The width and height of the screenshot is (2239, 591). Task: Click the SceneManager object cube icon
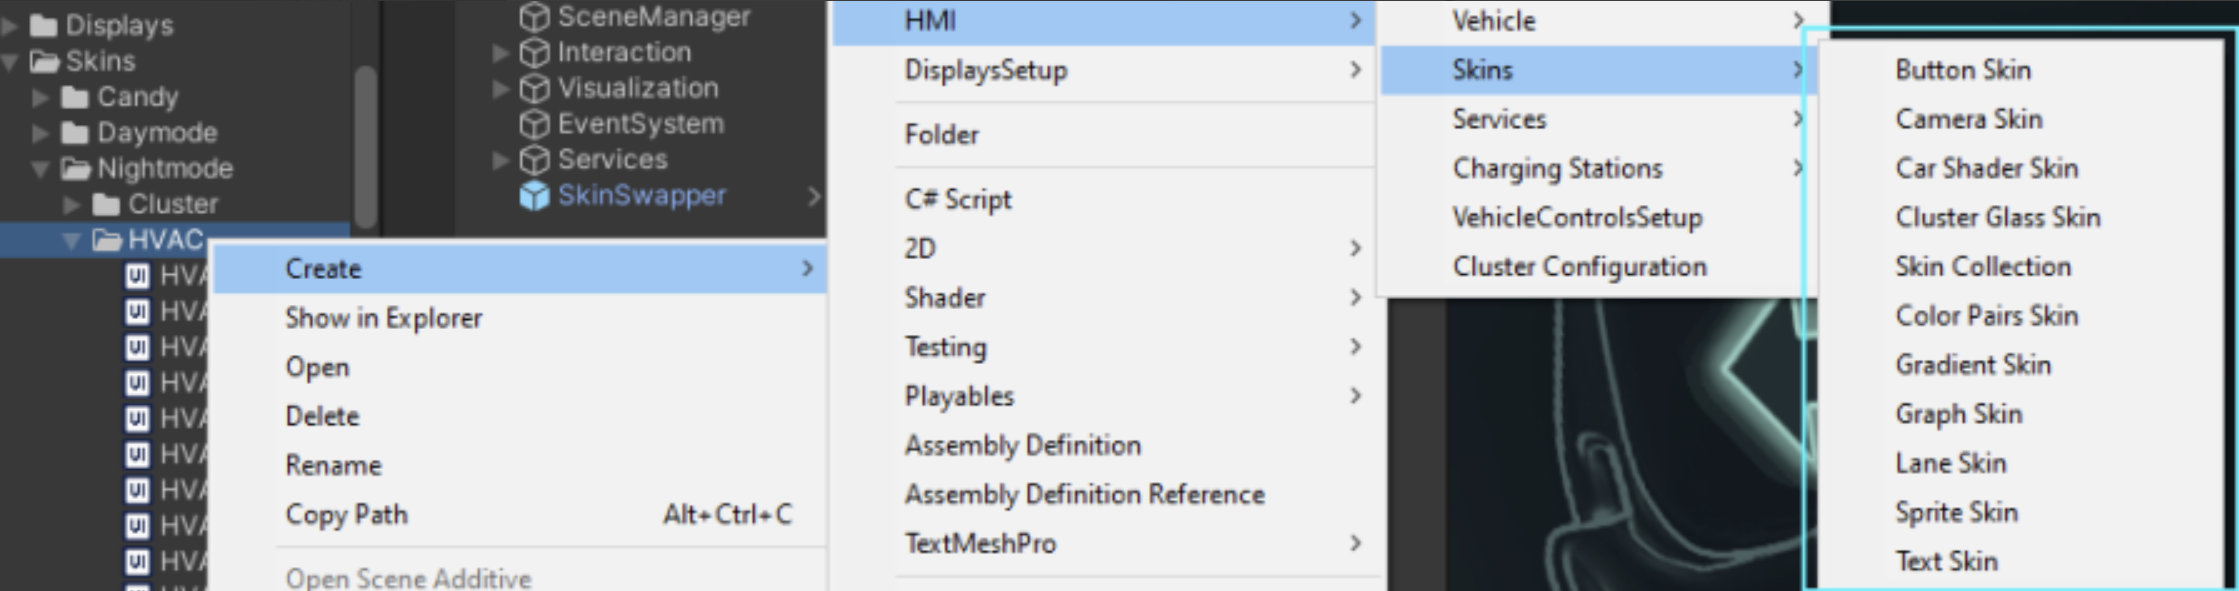[x=535, y=17]
